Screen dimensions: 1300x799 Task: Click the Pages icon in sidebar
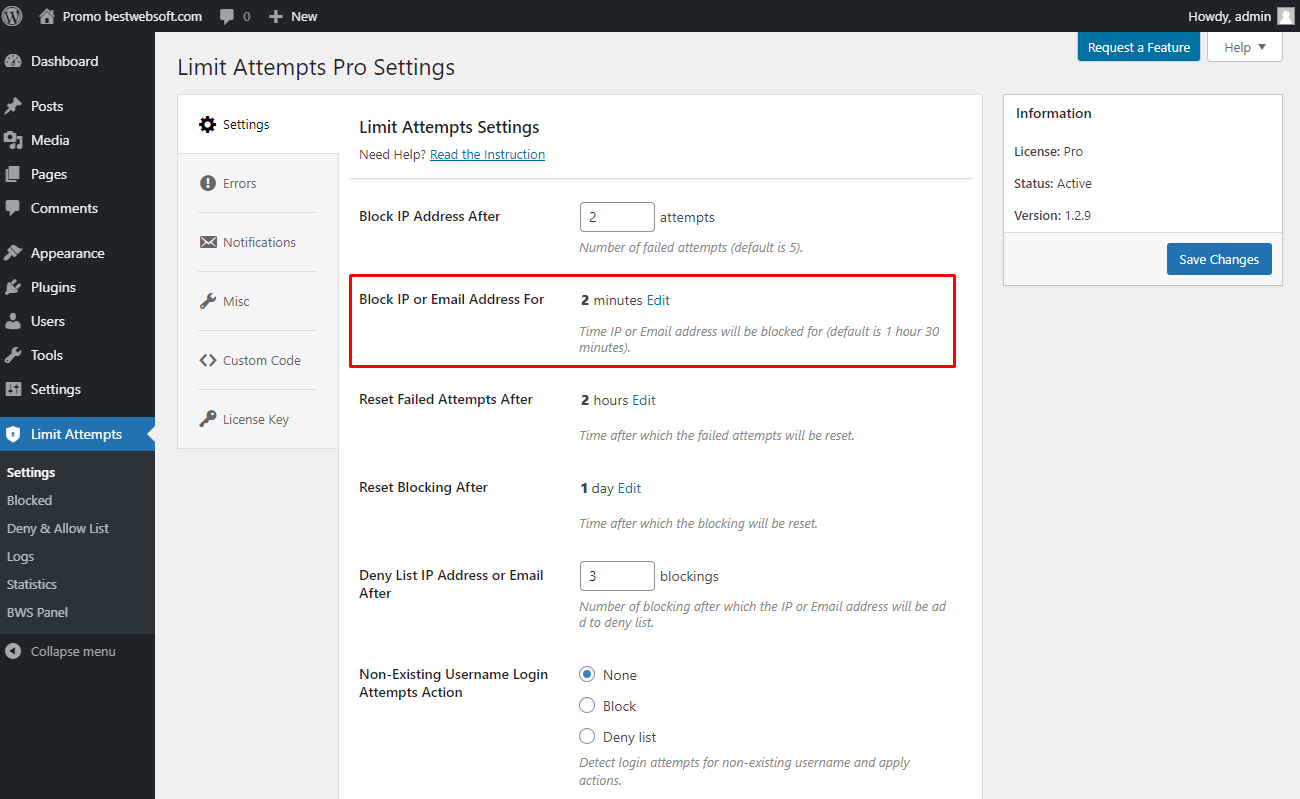13,174
